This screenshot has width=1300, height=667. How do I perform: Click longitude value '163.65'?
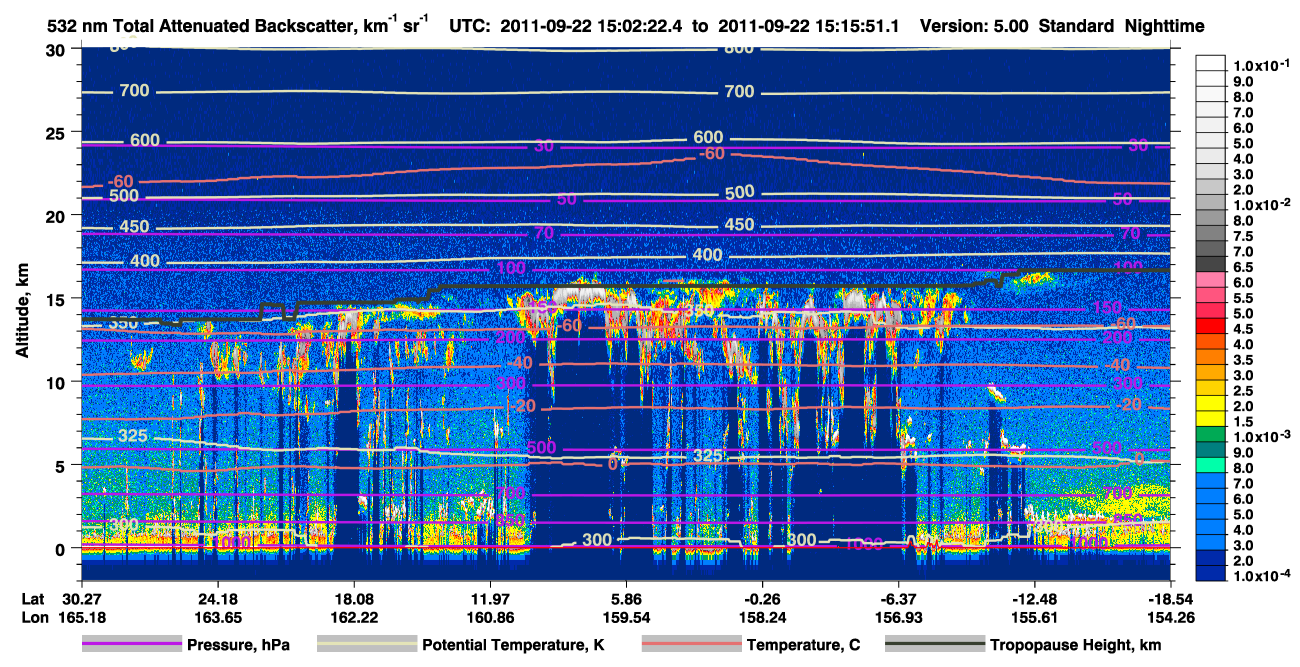coord(216,617)
